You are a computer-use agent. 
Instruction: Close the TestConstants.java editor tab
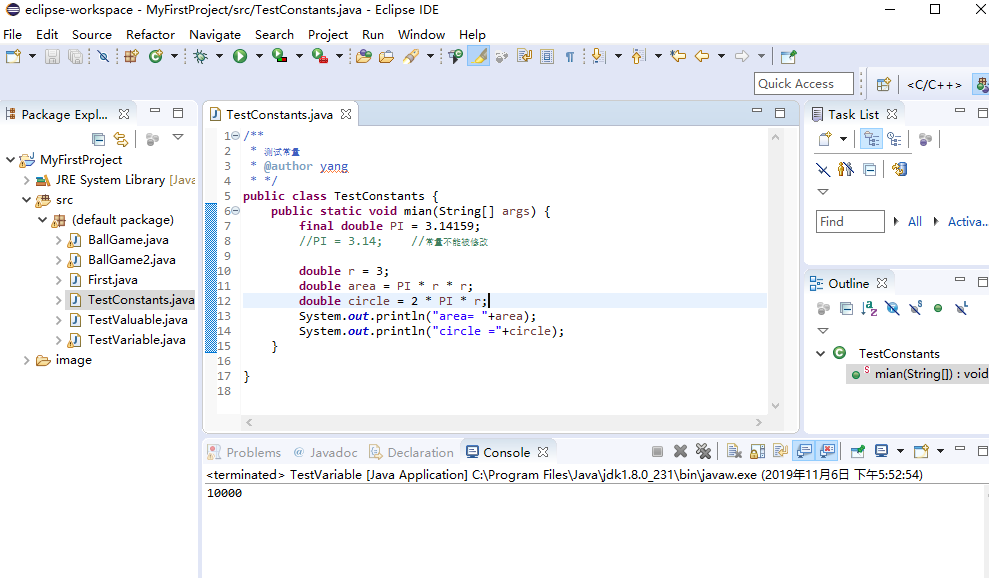click(x=346, y=114)
